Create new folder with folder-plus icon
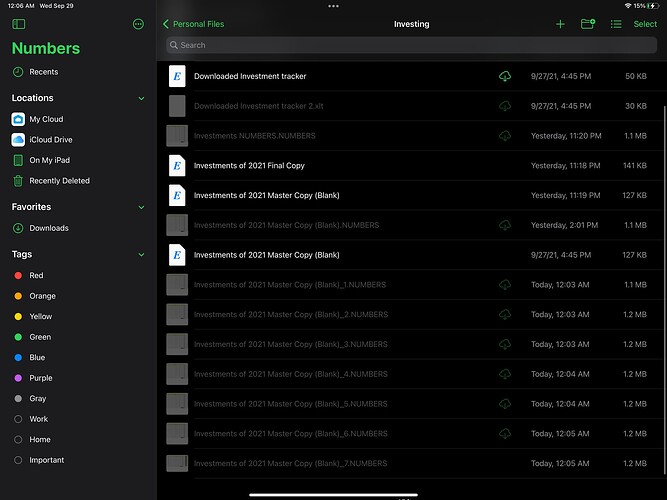This screenshot has height=500, width=667. coord(588,24)
